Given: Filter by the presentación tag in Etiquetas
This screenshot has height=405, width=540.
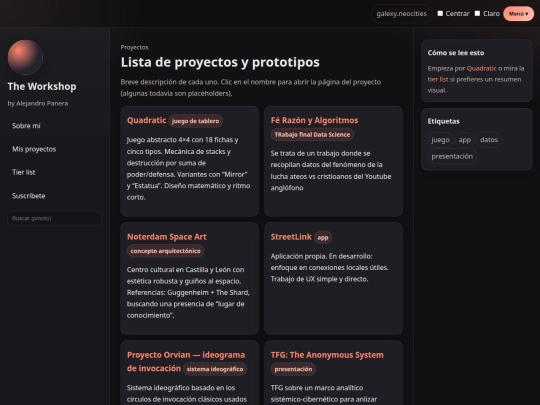Looking at the screenshot, I should 452,156.
